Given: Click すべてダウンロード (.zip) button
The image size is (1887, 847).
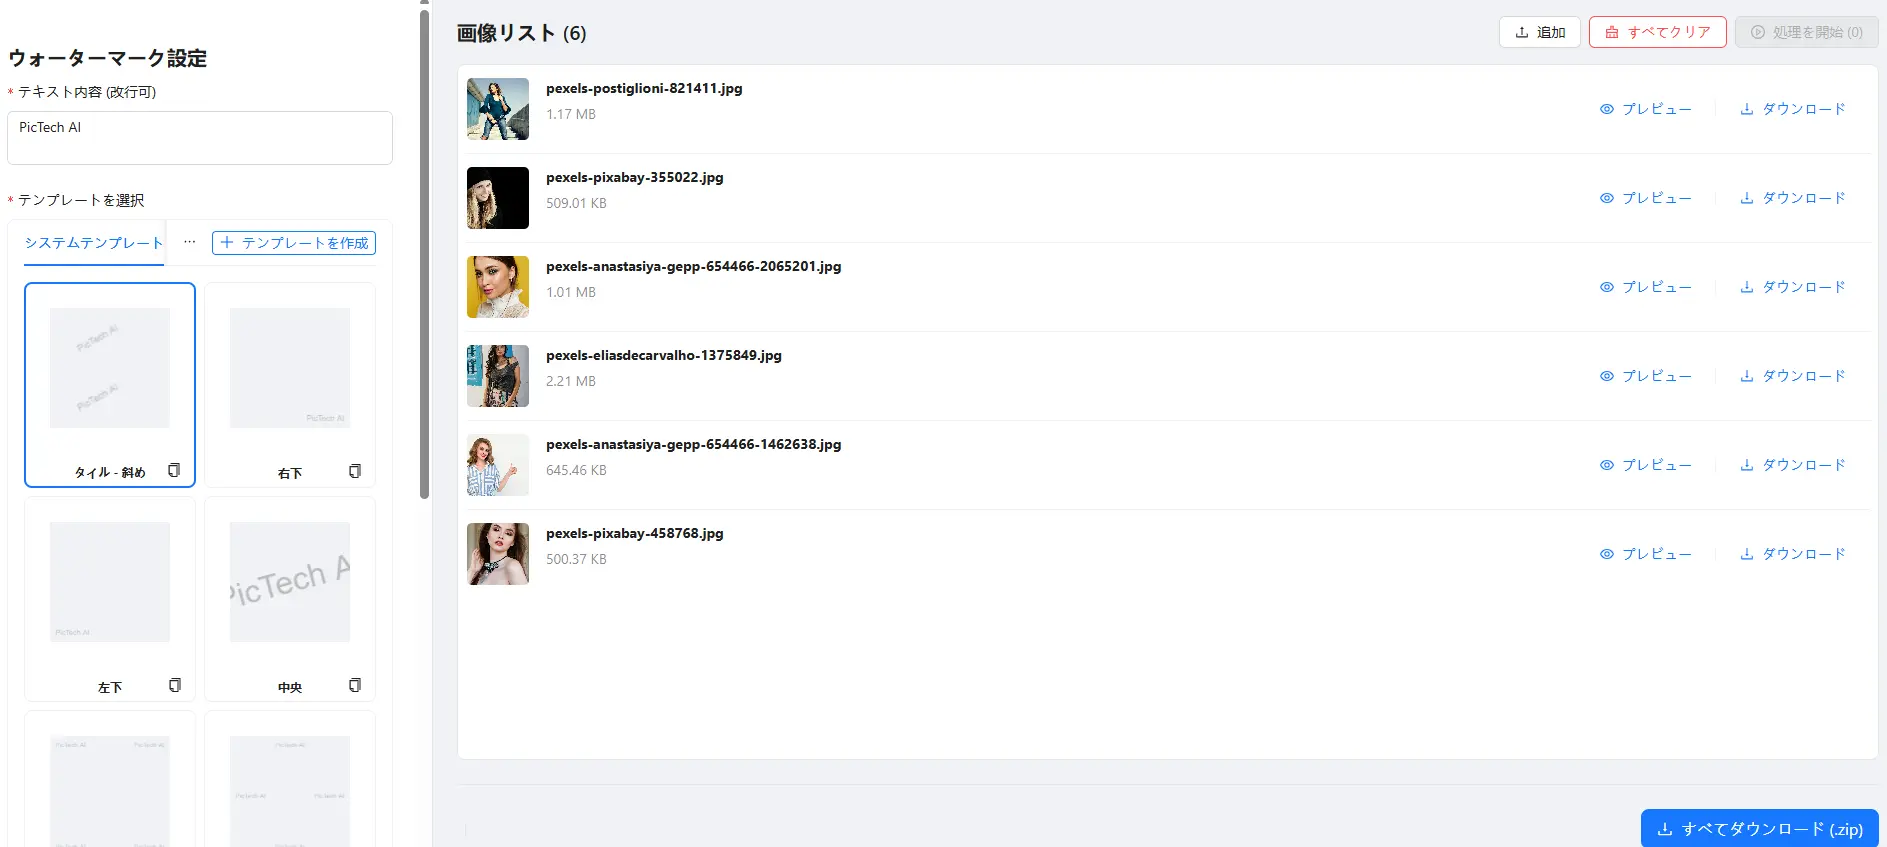Looking at the screenshot, I should pyautogui.click(x=1760, y=829).
